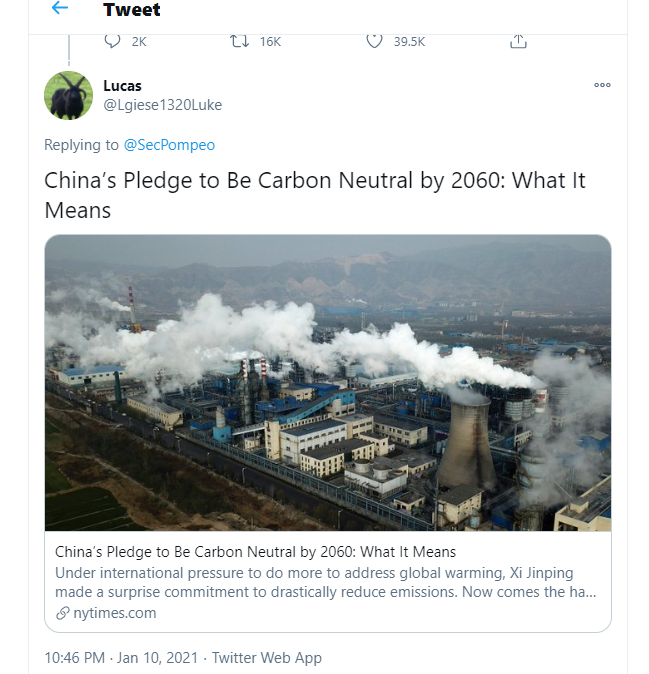The width and height of the screenshot is (649, 674).
Task: View the 16K retweet count
Action: pyautogui.click(x=270, y=42)
